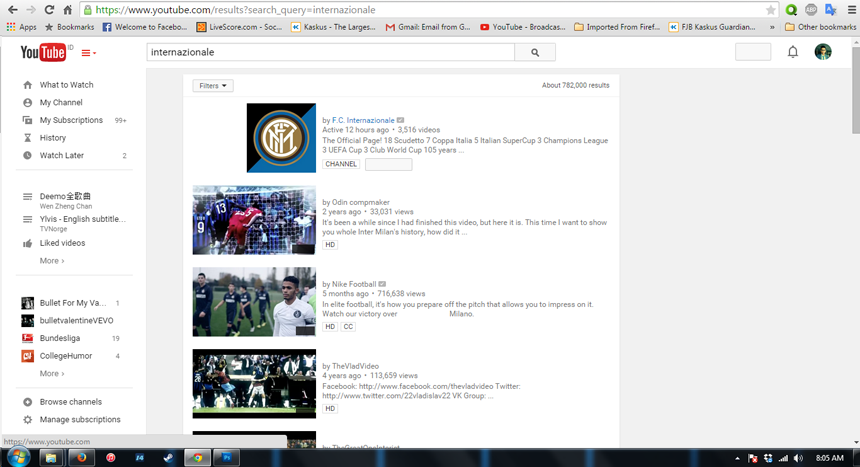860x467 pixels.
Task: Open the Bundesliga subscription
Action: pos(60,338)
